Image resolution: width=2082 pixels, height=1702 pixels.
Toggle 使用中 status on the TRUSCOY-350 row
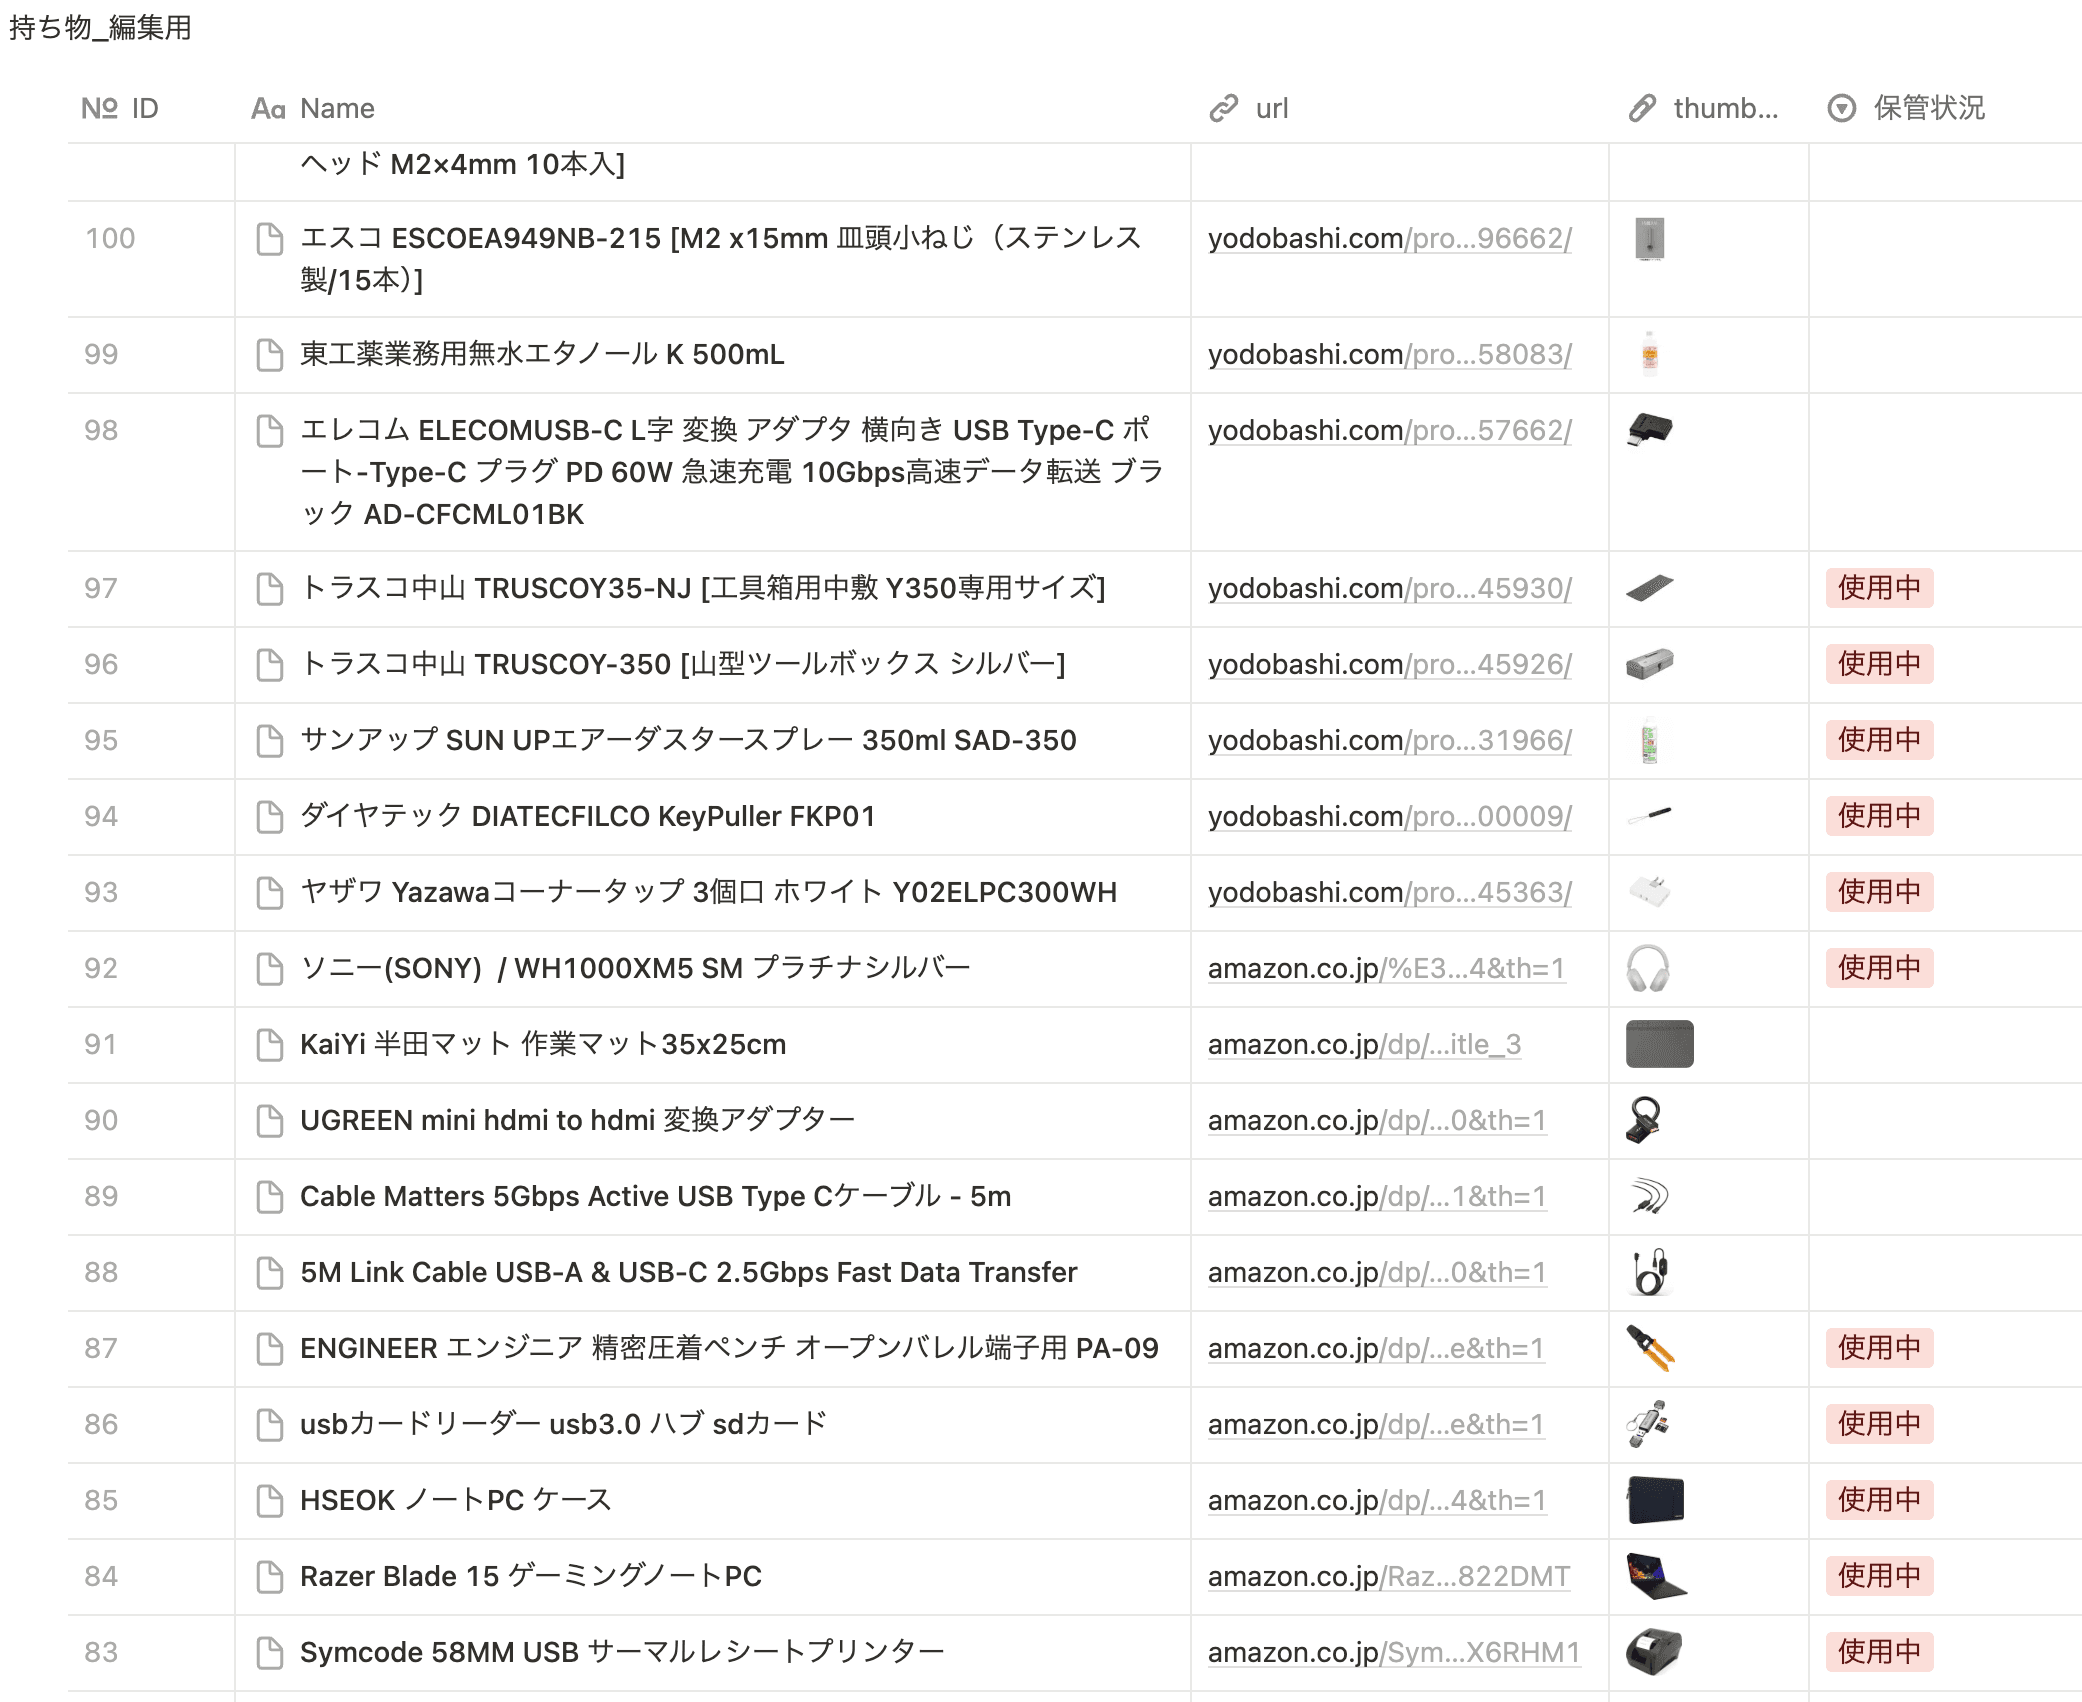click(x=1878, y=663)
